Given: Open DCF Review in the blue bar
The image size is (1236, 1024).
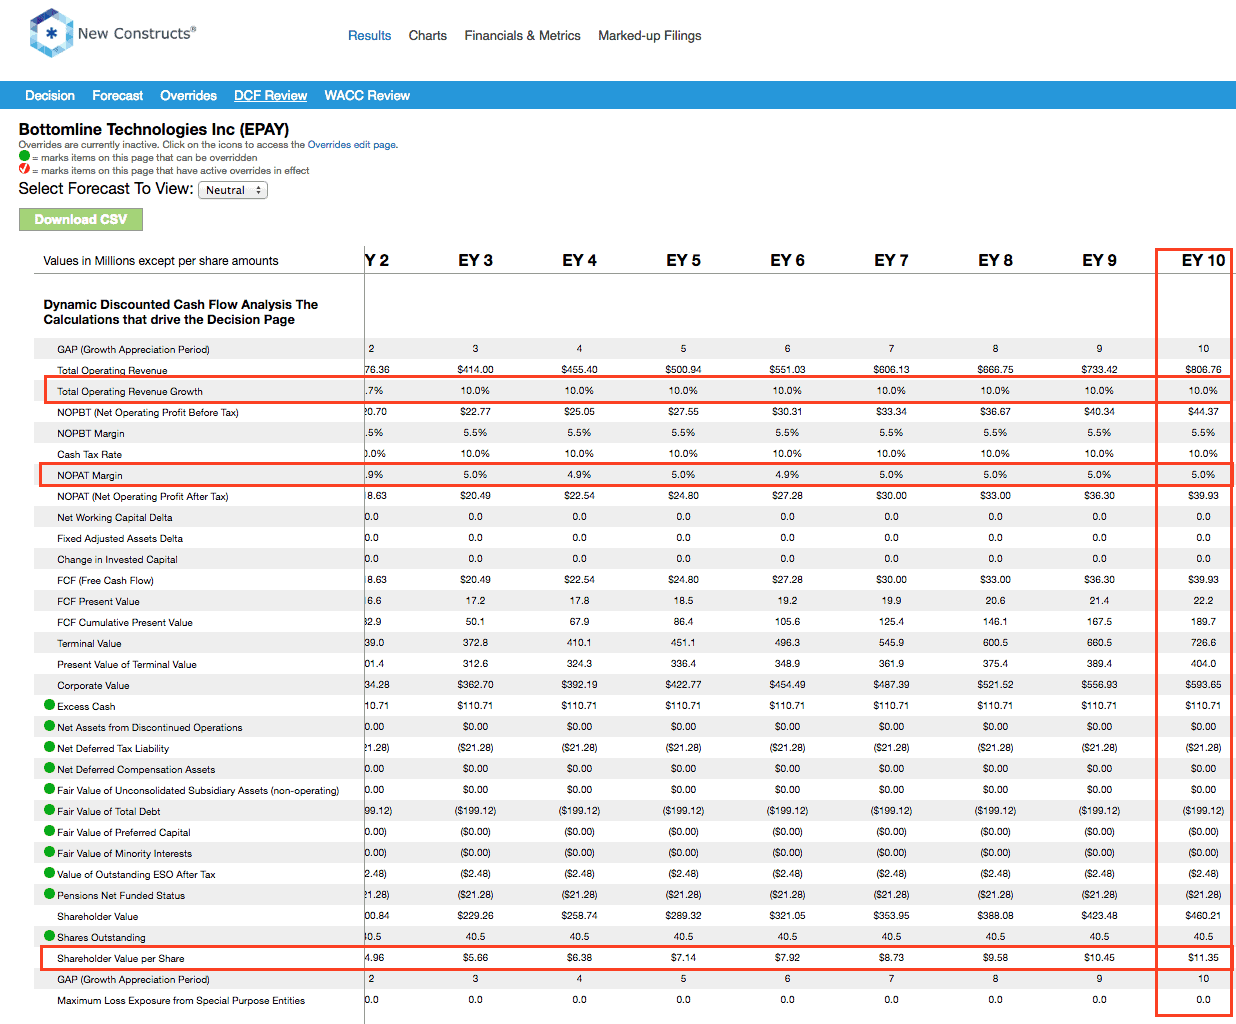Looking at the screenshot, I should (x=270, y=96).
